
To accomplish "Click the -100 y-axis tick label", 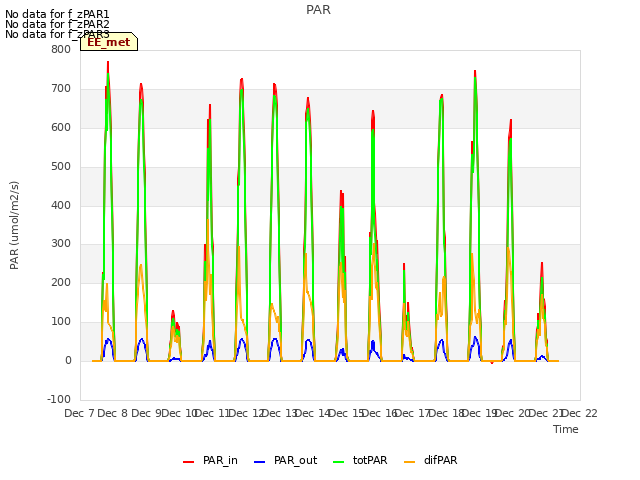I will (59, 399).
